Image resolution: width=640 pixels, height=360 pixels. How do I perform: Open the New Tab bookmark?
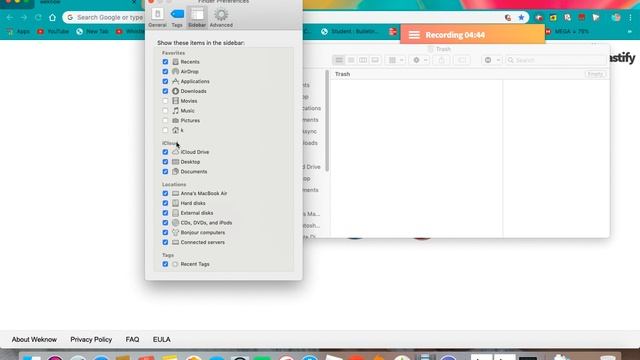(x=93, y=31)
